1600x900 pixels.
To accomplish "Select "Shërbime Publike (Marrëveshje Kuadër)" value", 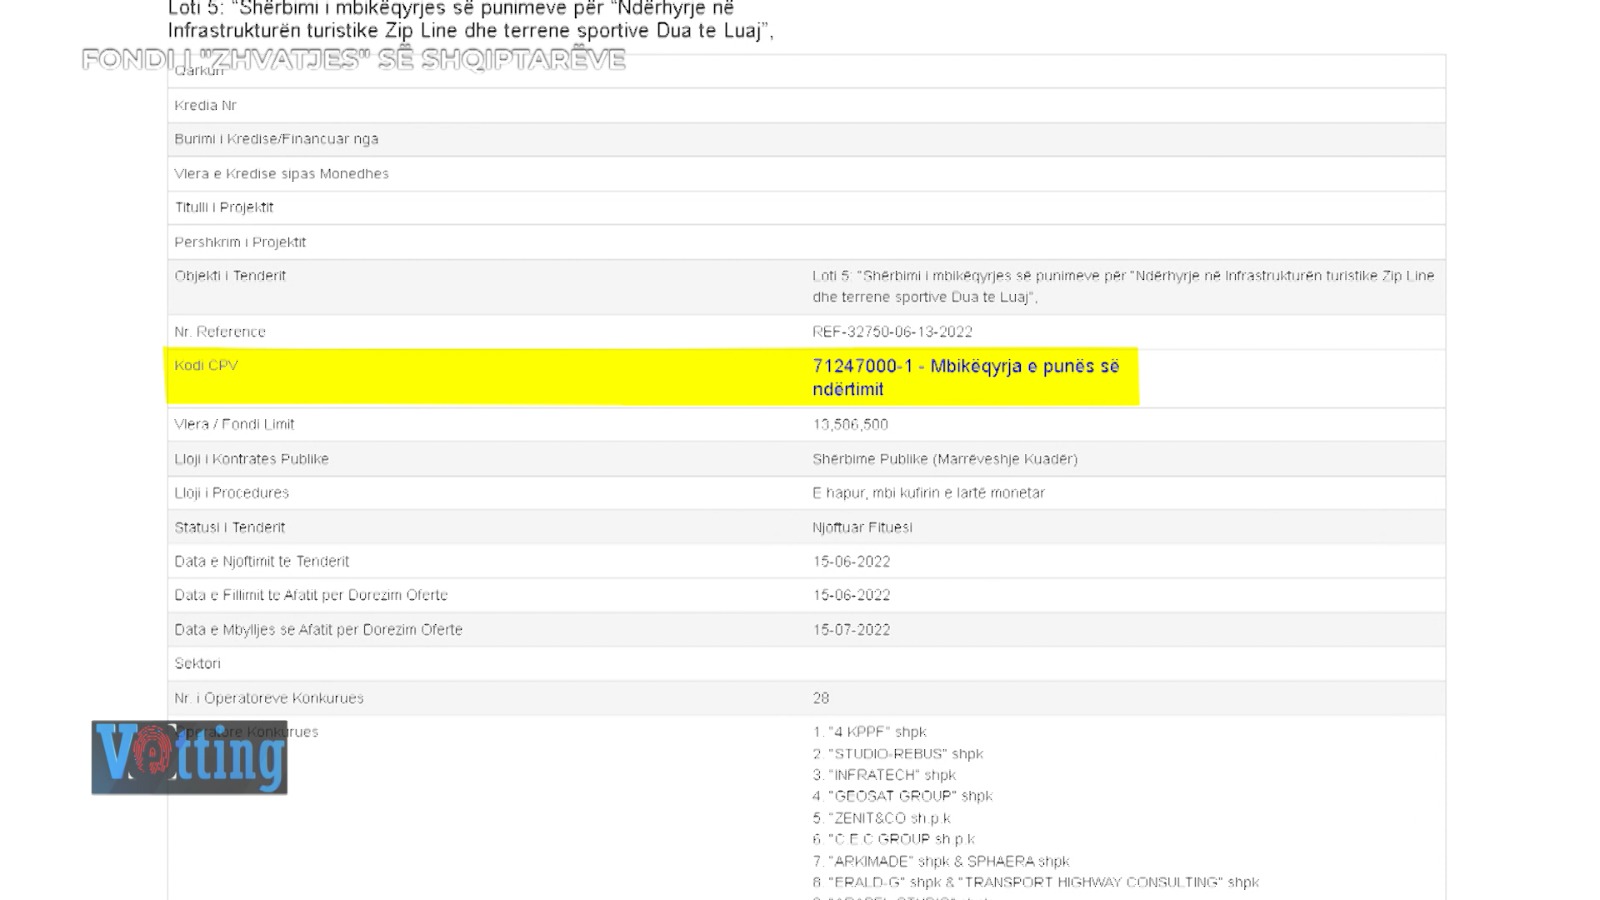I will click(x=944, y=459).
